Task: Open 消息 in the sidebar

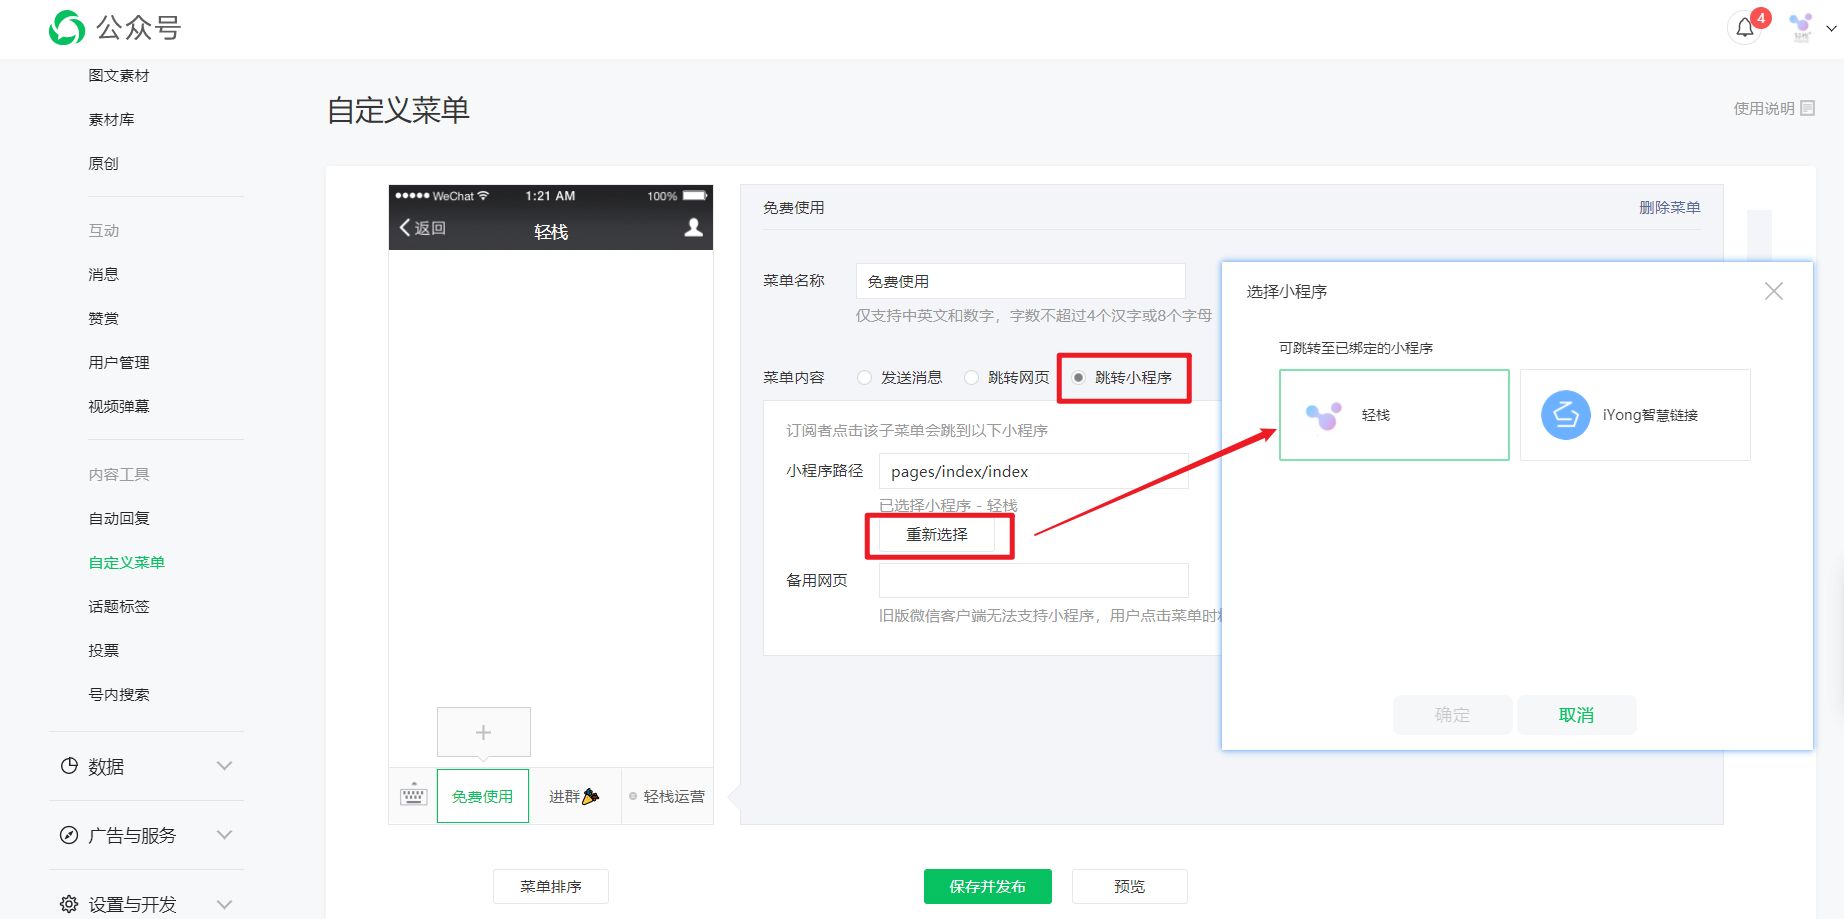Action: coord(103,274)
